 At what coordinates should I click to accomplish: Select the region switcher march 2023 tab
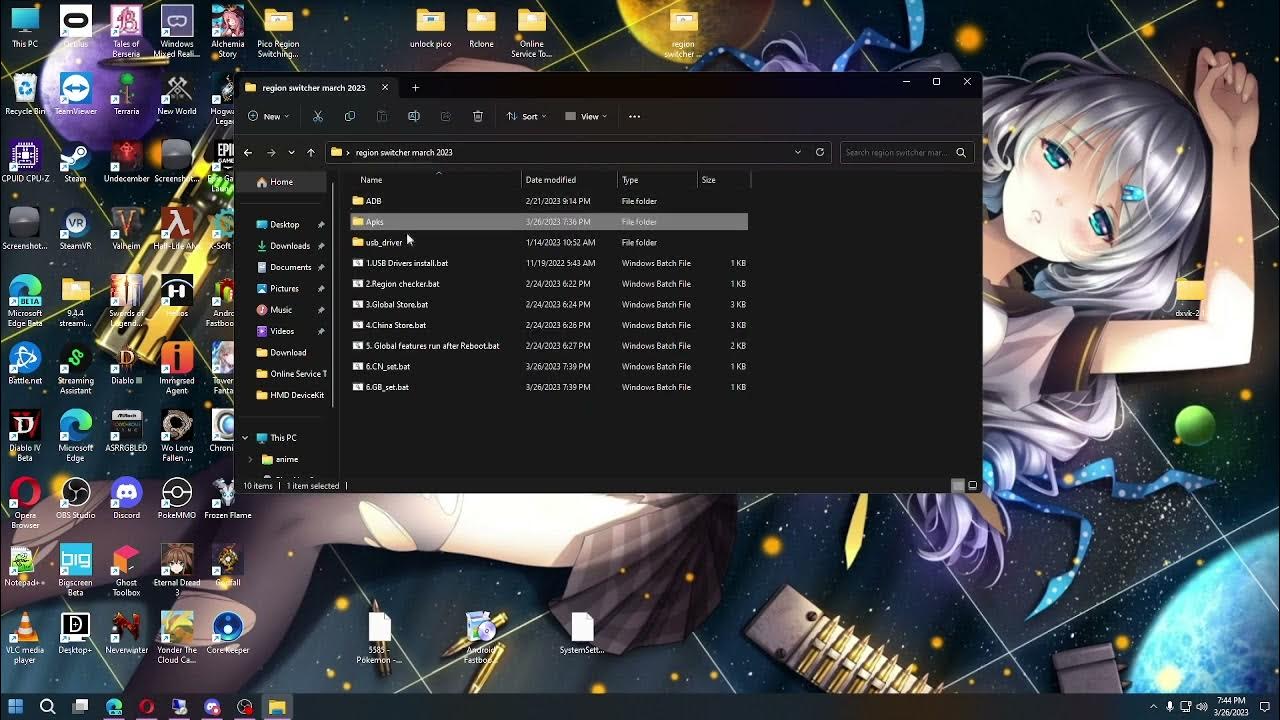click(314, 87)
